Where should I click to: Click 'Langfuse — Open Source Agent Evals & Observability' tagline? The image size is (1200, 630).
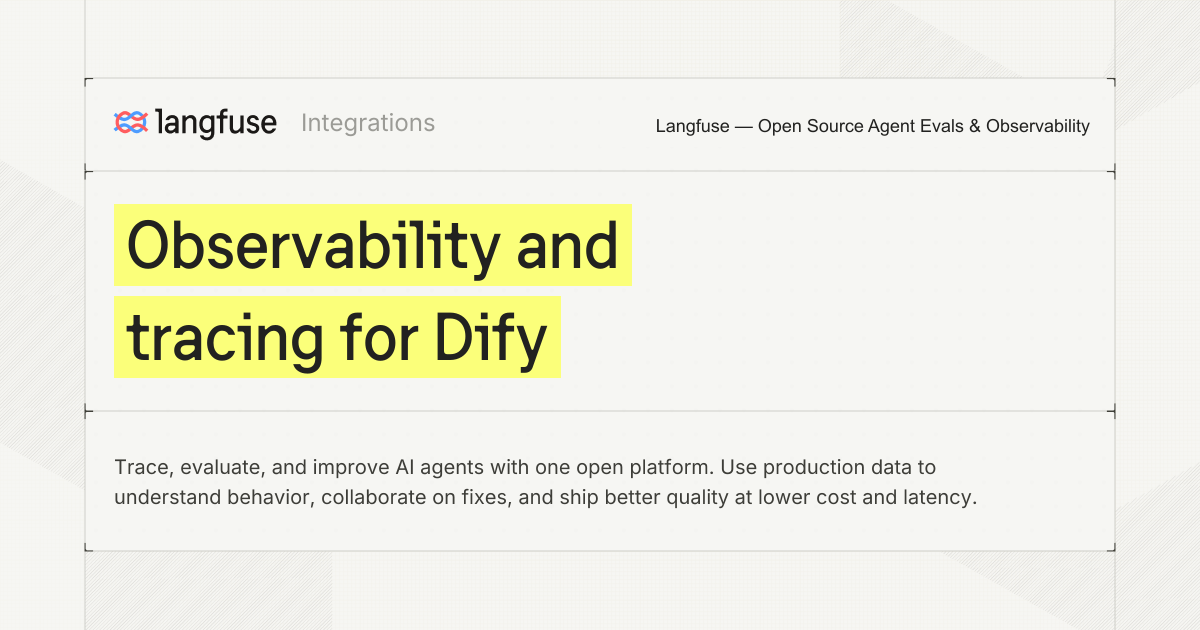(873, 126)
